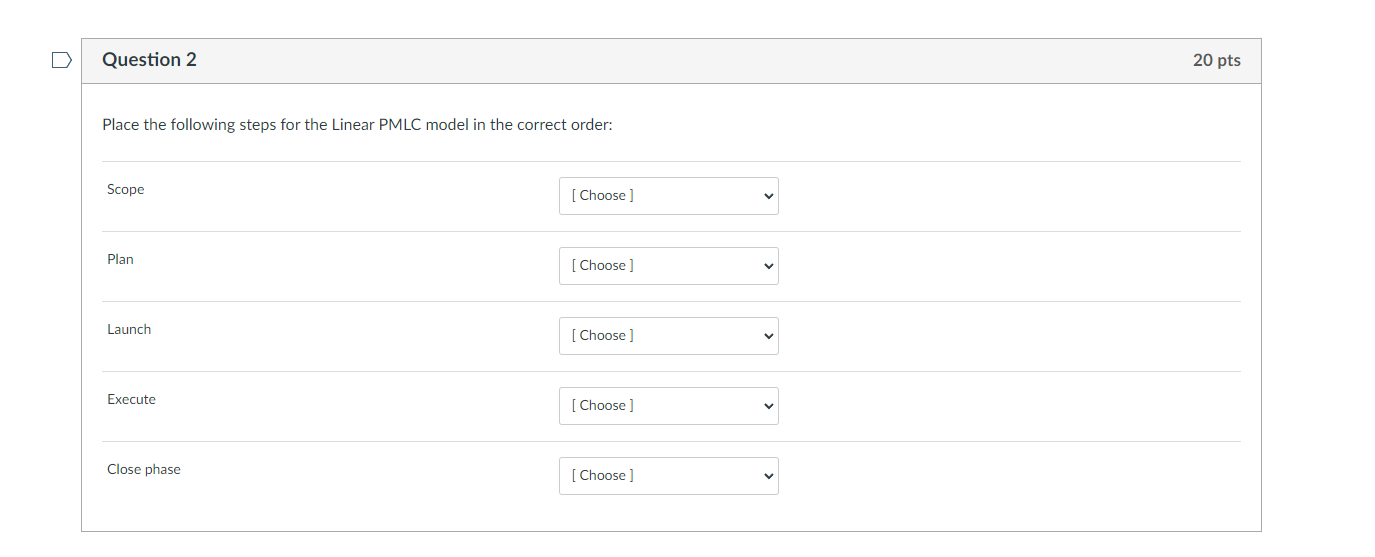Click the chevron arrow on Plan's select box
1375x557 pixels.
(768, 266)
